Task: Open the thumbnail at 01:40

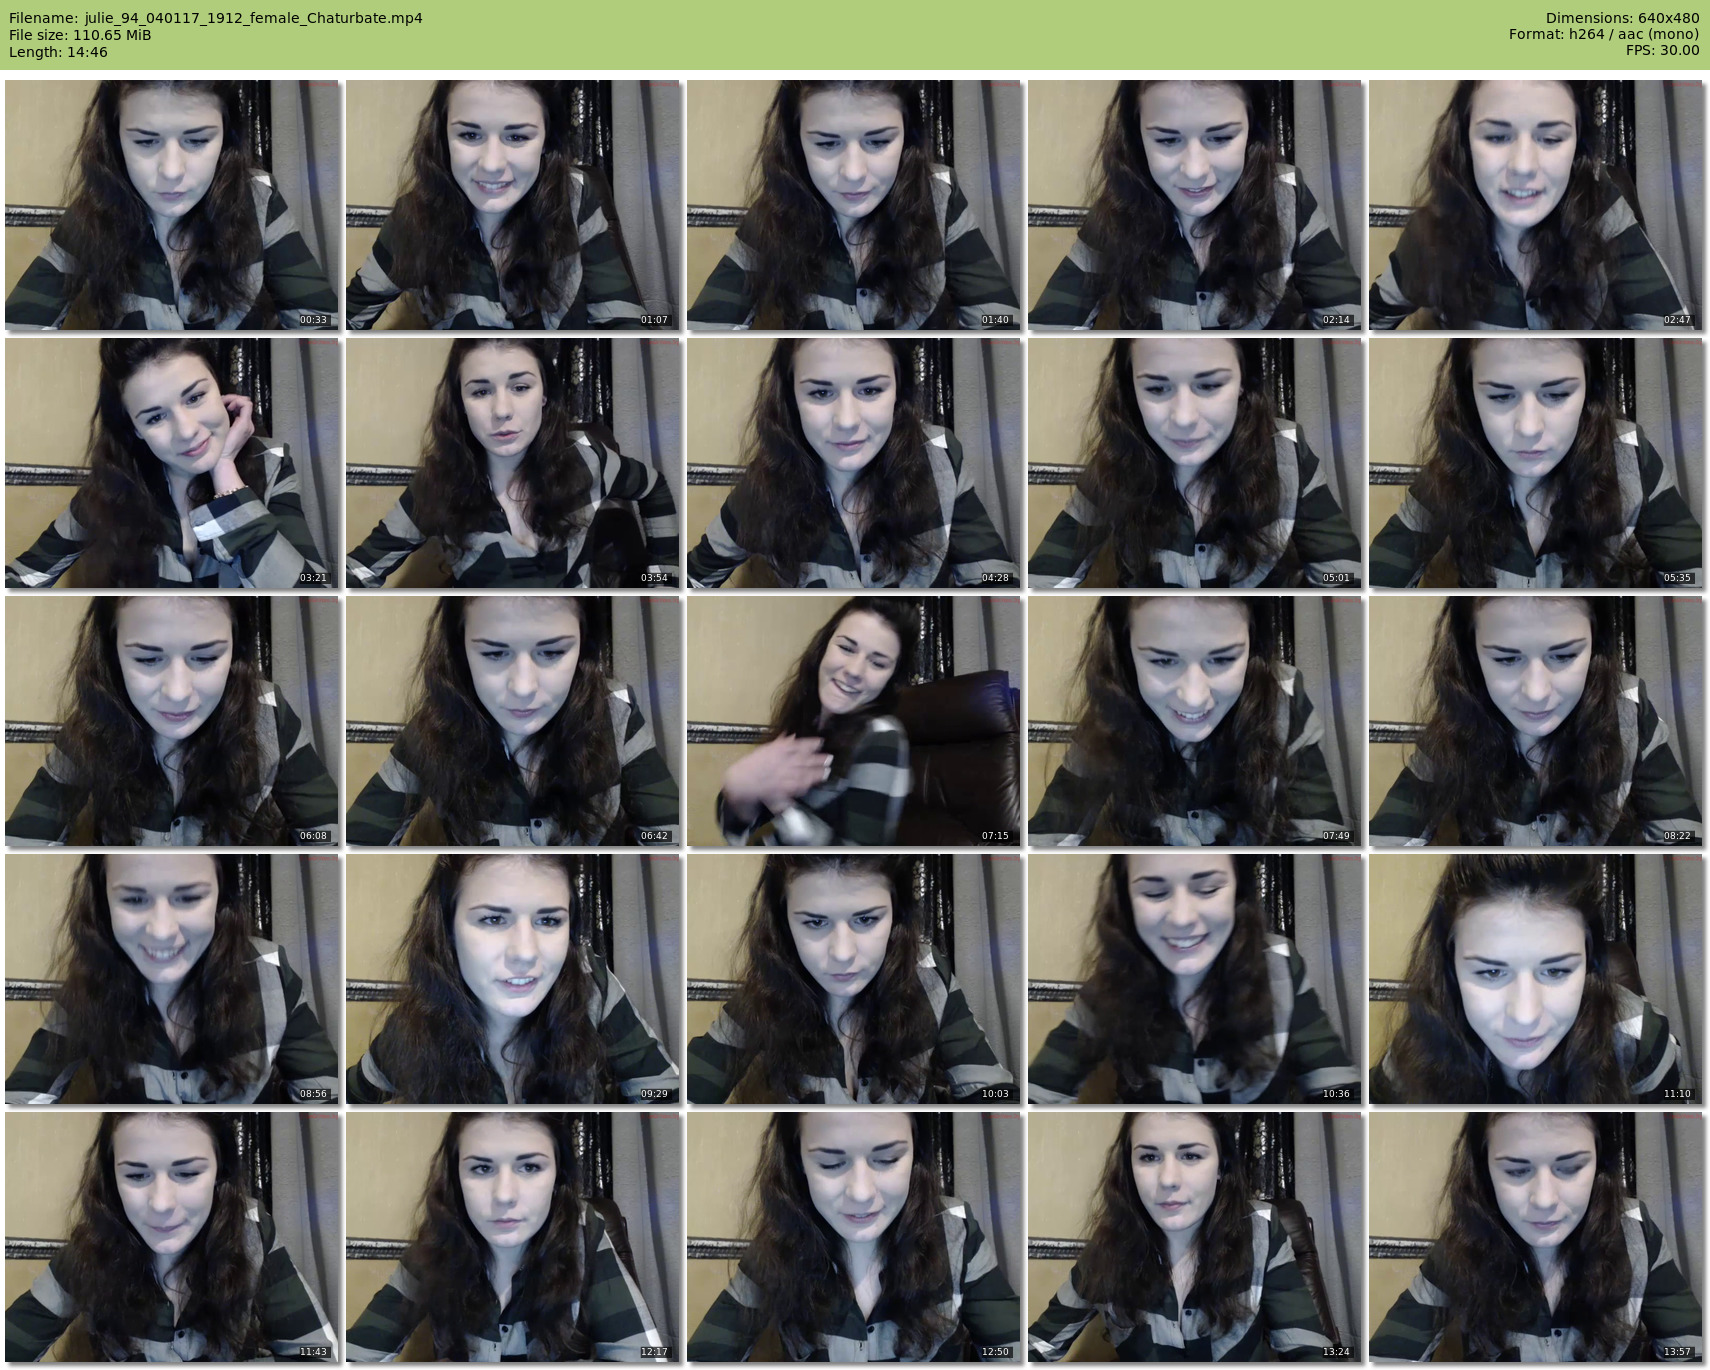Action: pos(853,205)
